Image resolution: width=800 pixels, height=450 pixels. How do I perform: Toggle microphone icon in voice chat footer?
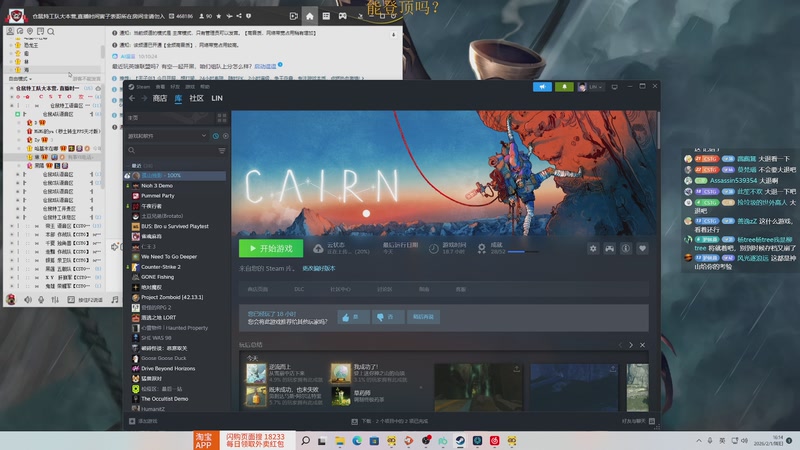(41, 300)
